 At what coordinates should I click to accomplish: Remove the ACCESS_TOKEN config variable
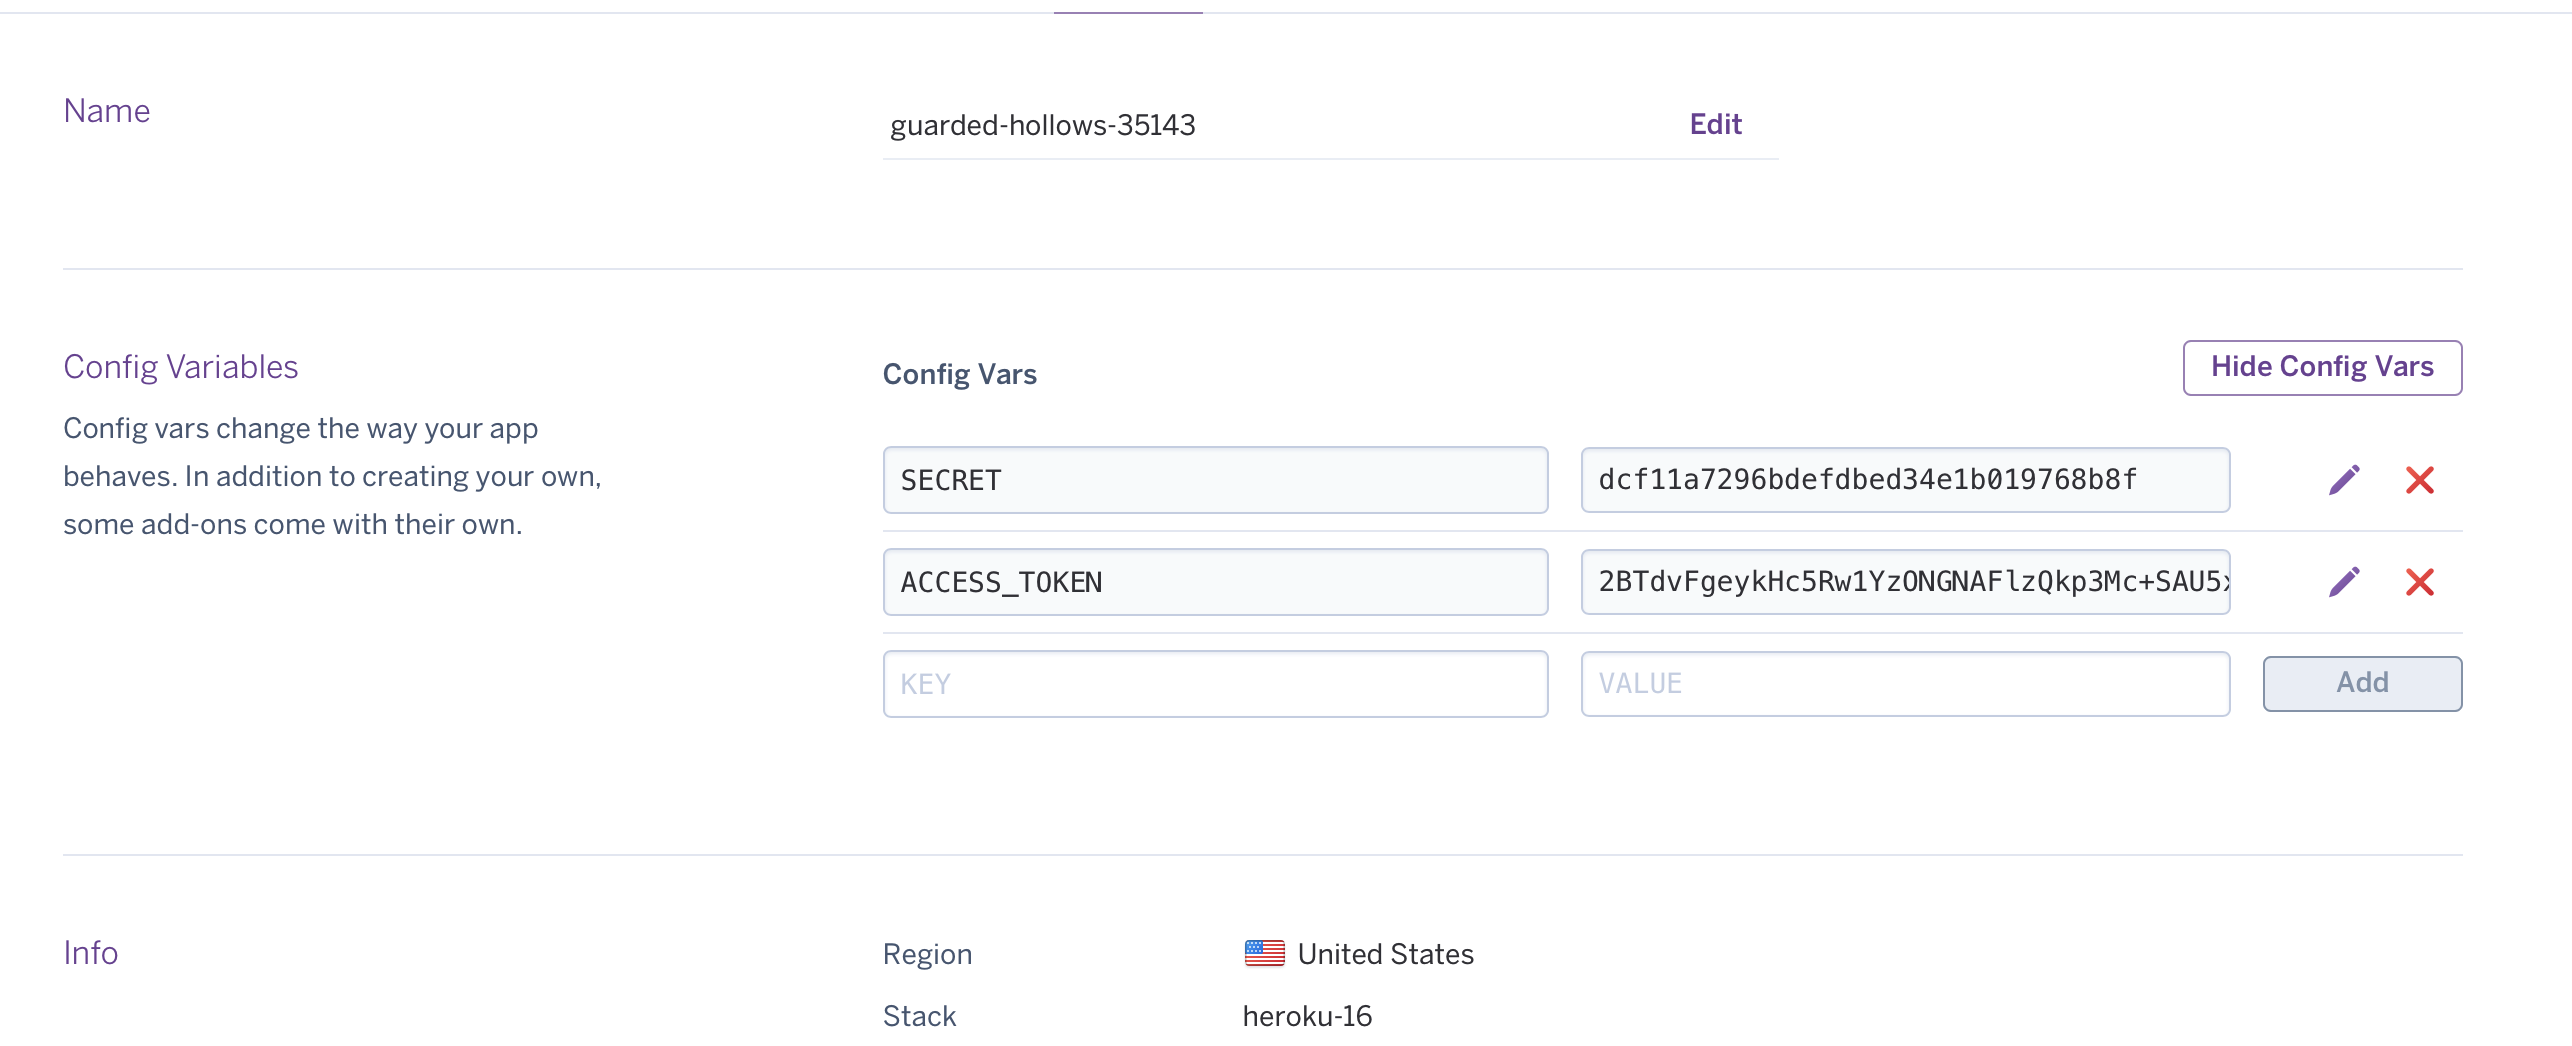(2419, 582)
